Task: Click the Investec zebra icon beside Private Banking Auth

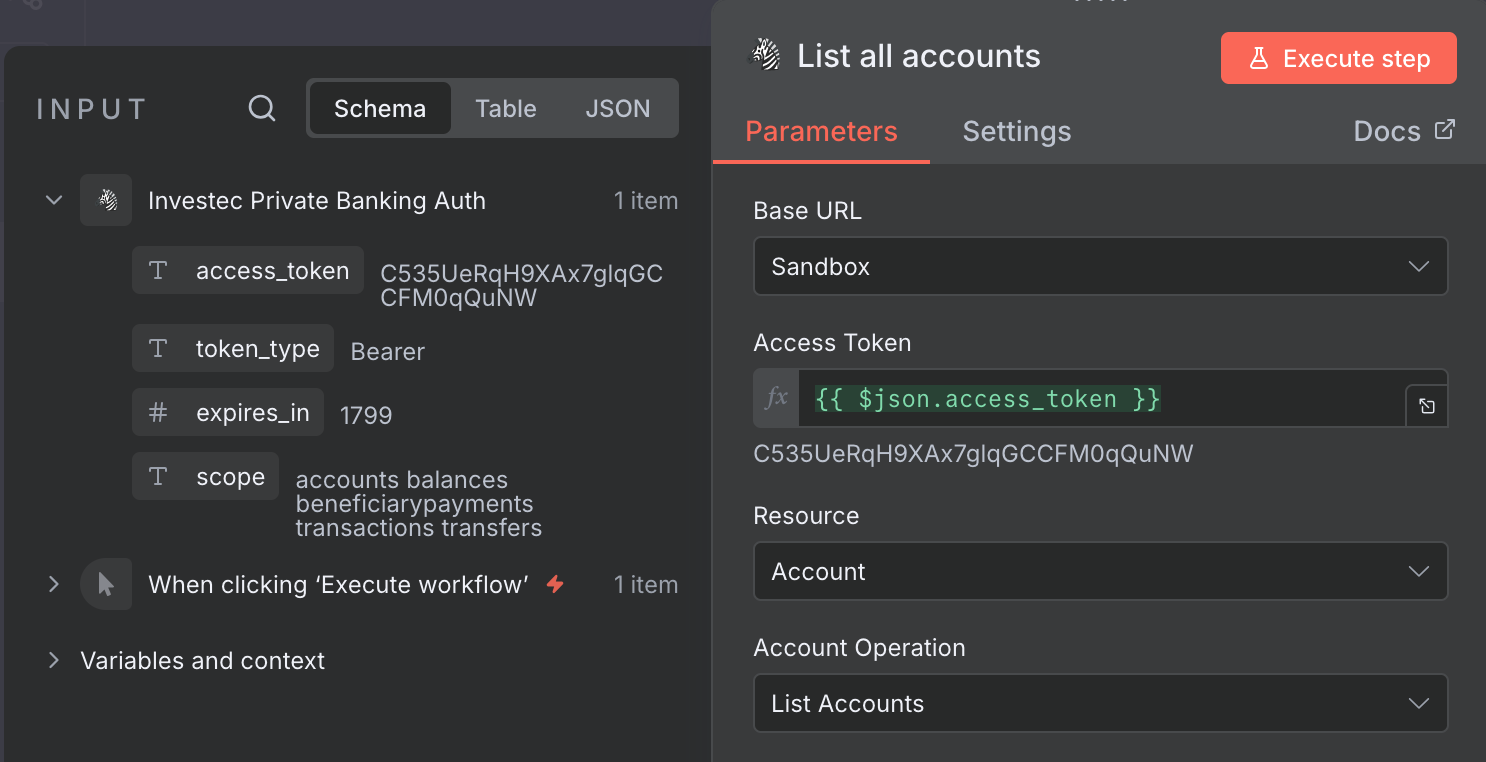Action: (106, 200)
